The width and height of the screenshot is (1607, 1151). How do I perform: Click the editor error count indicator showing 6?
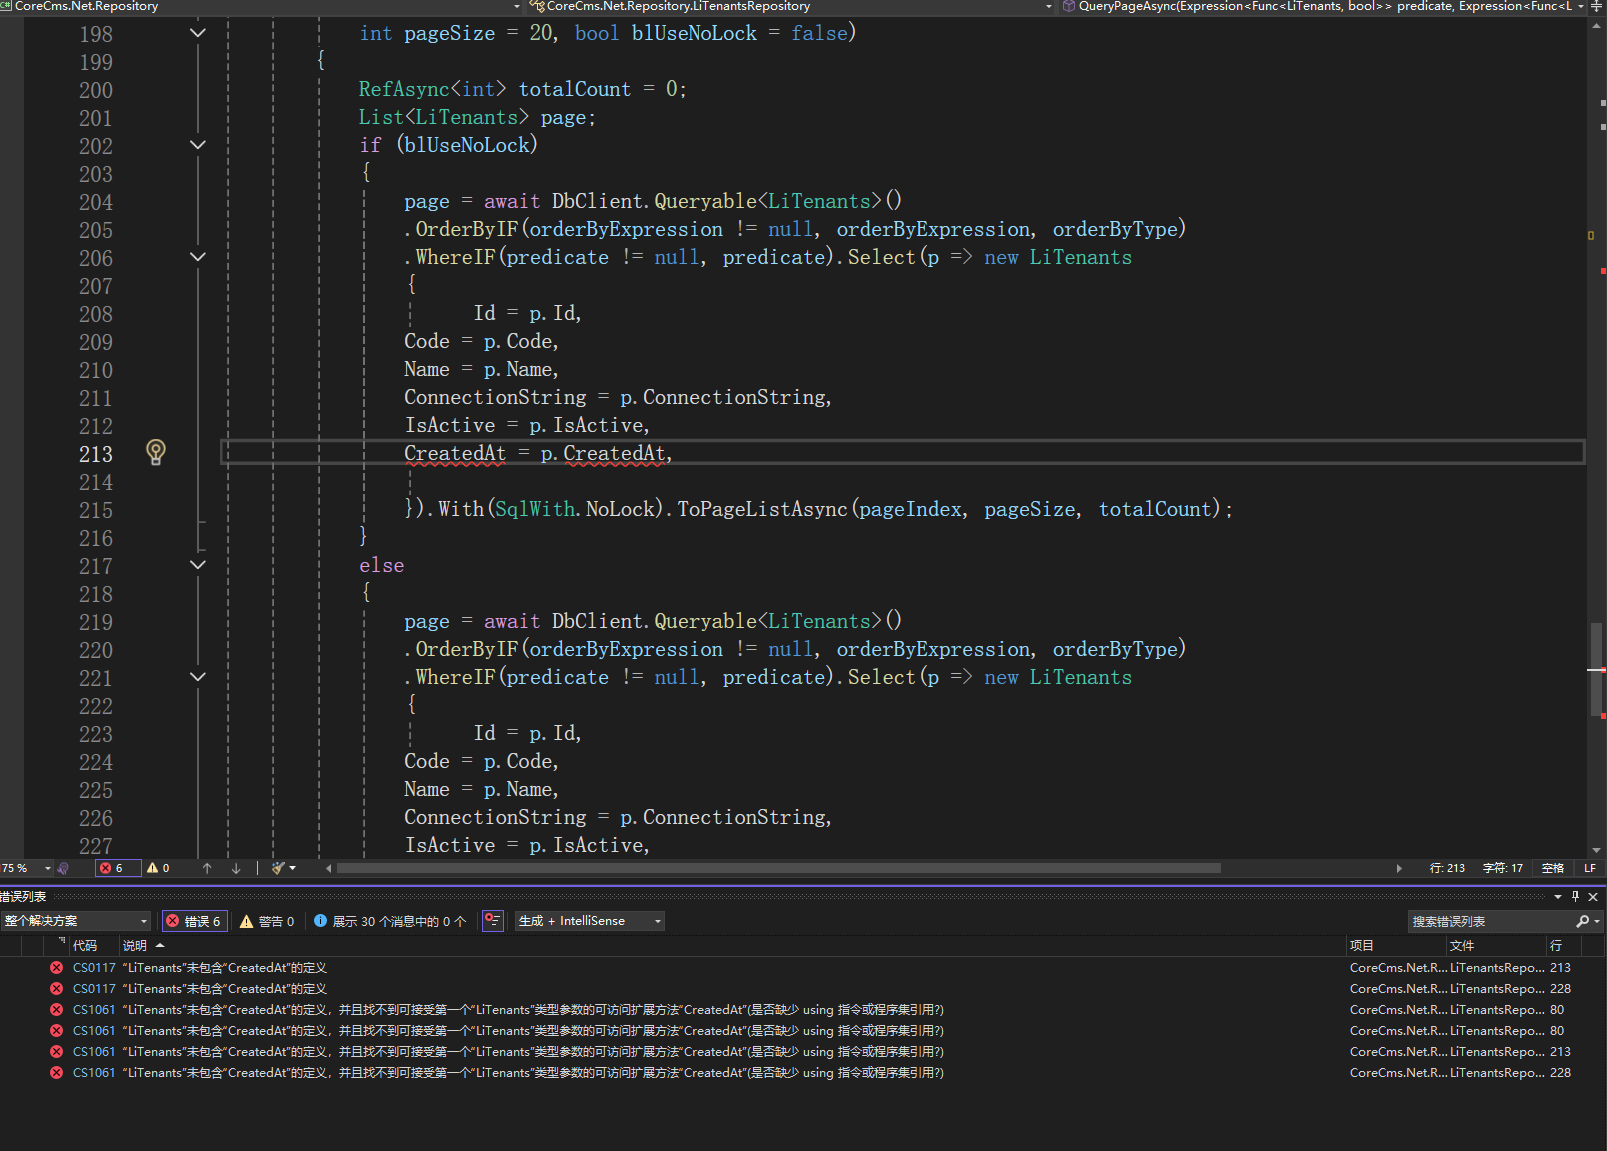pos(116,868)
